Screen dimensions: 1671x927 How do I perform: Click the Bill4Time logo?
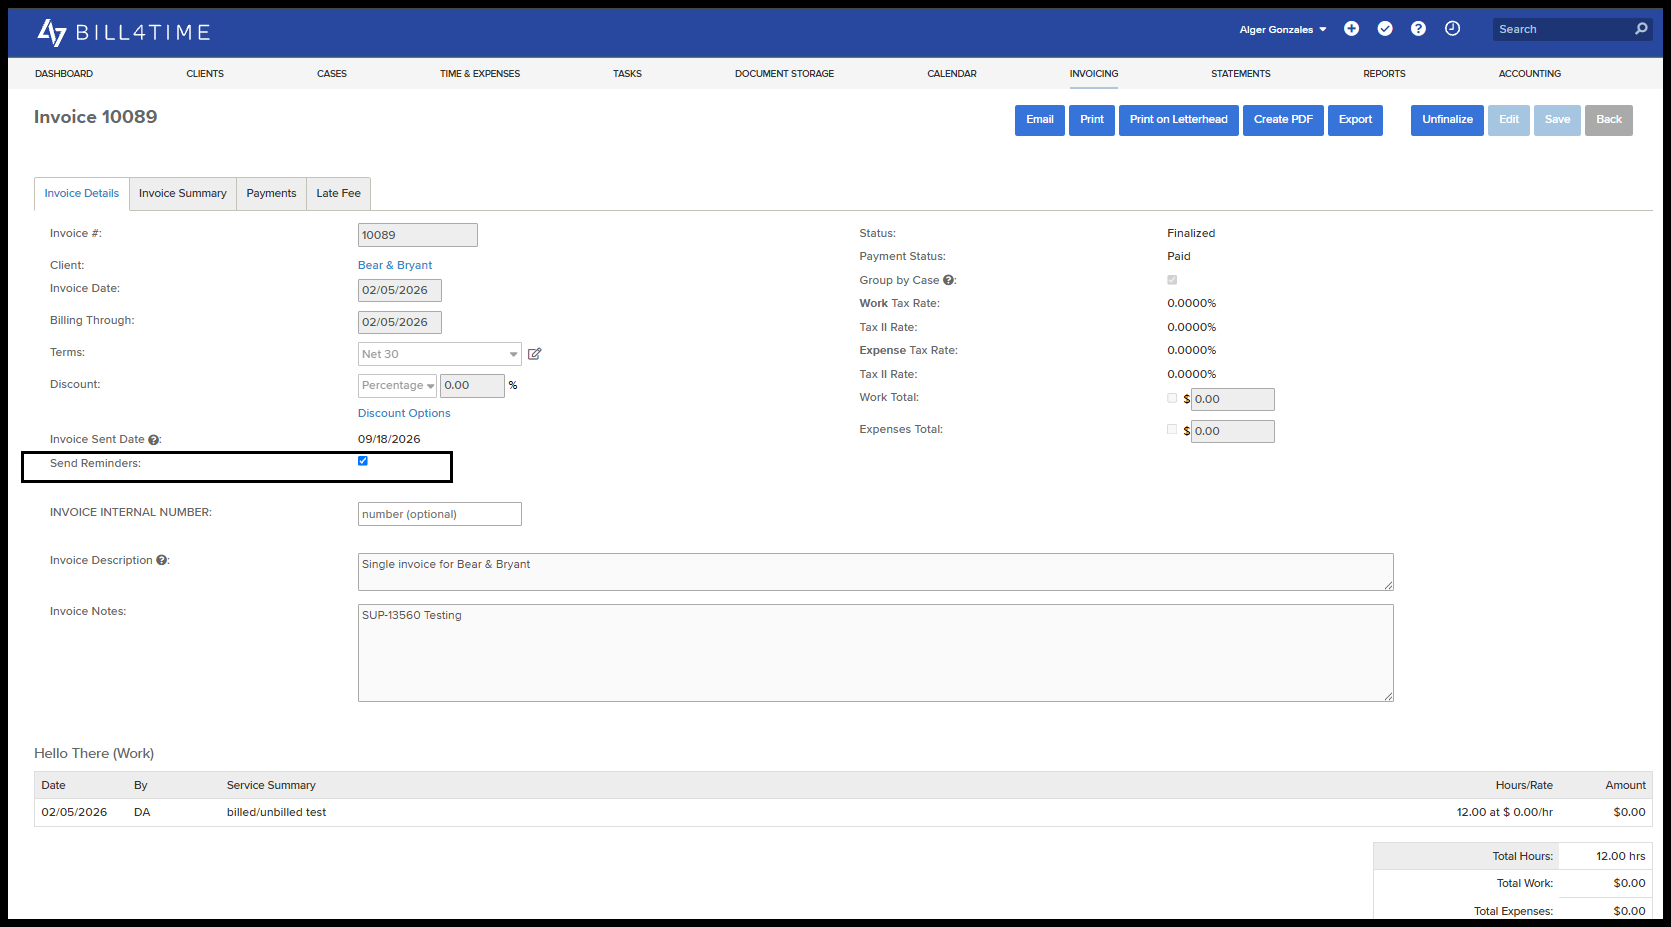124,32
